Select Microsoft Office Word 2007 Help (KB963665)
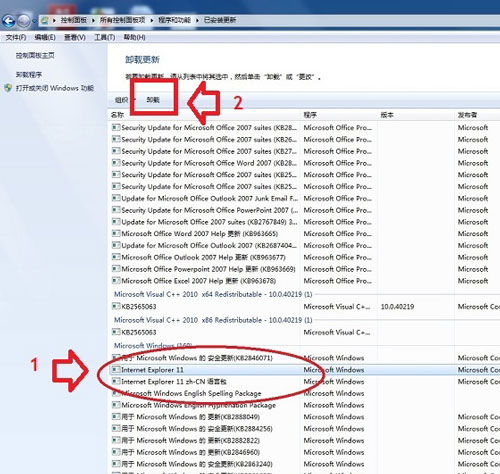Image resolution: width=500 pixels, height=474 pixels. coord(305,233)
